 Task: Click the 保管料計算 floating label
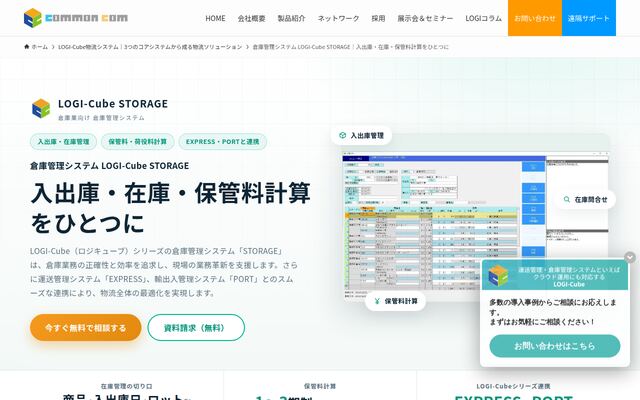tap(396, 301)
